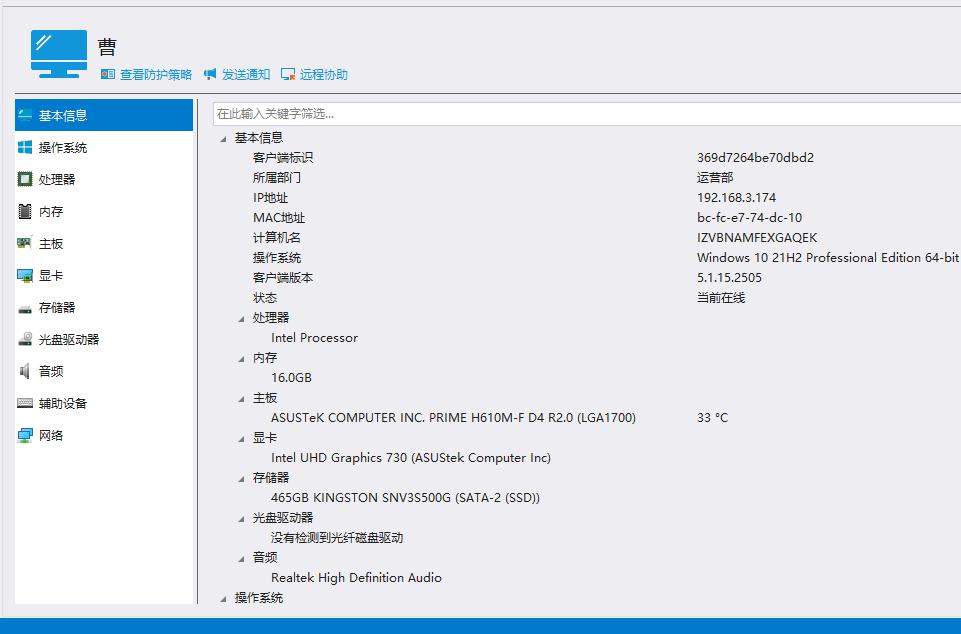
Task: Select the 显卡 display icon
Action: coord(25,276)
